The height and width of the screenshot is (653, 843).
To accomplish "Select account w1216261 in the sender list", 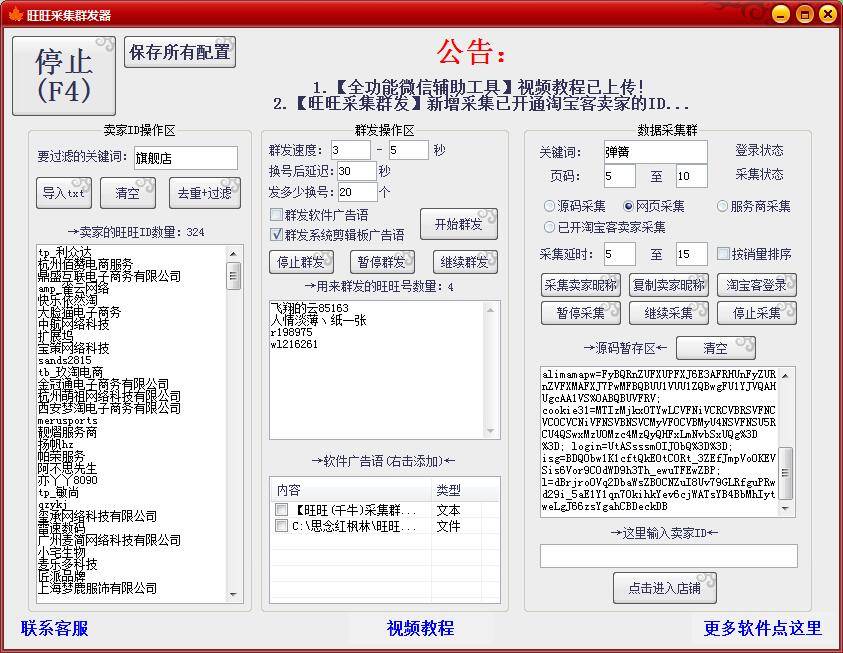I will click(x=294, y=344).
